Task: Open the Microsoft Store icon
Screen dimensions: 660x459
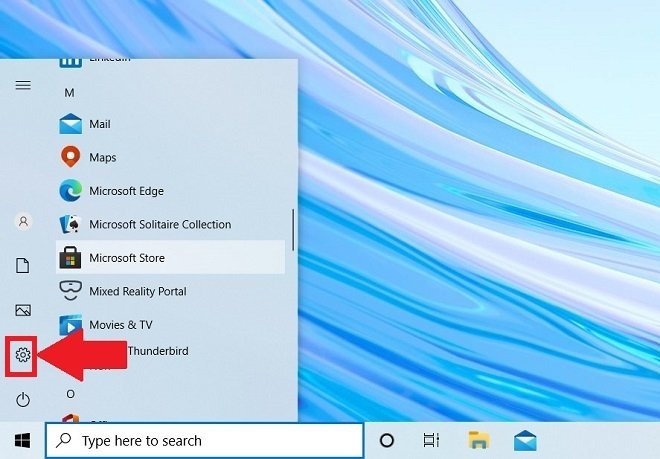Action: pyautogui.click(x=70, y=257)
